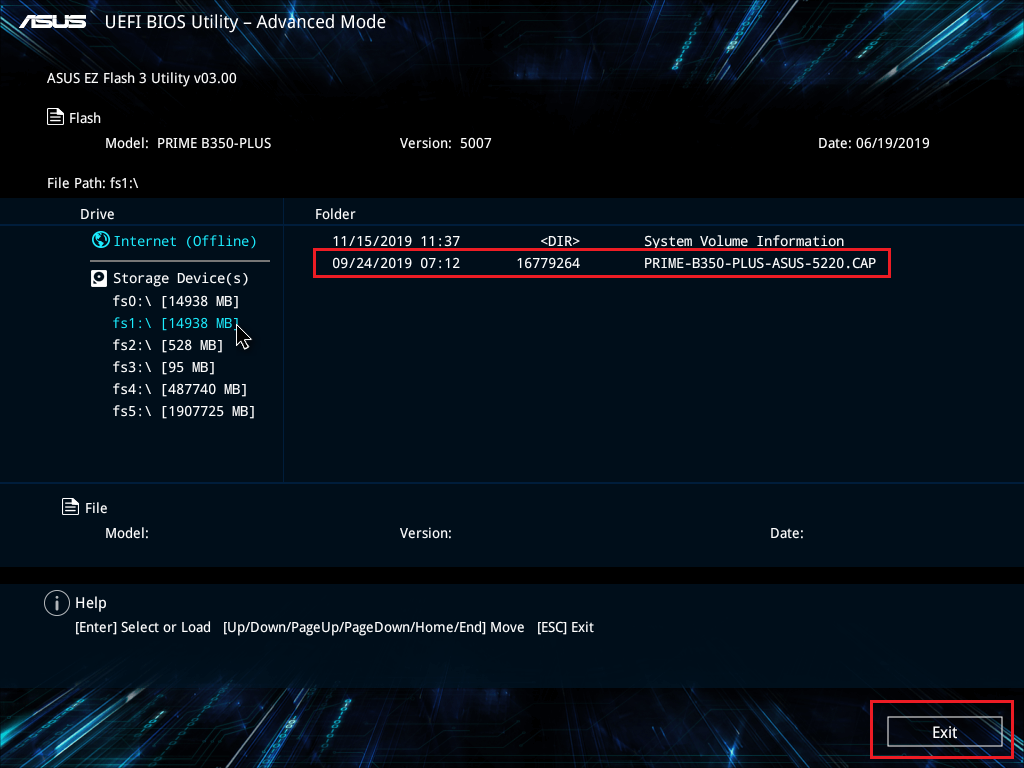This screenshot has height=768, width=1024.
Task: Click the Help info icon
Action: pyautogui.click(x=57, y=602)
